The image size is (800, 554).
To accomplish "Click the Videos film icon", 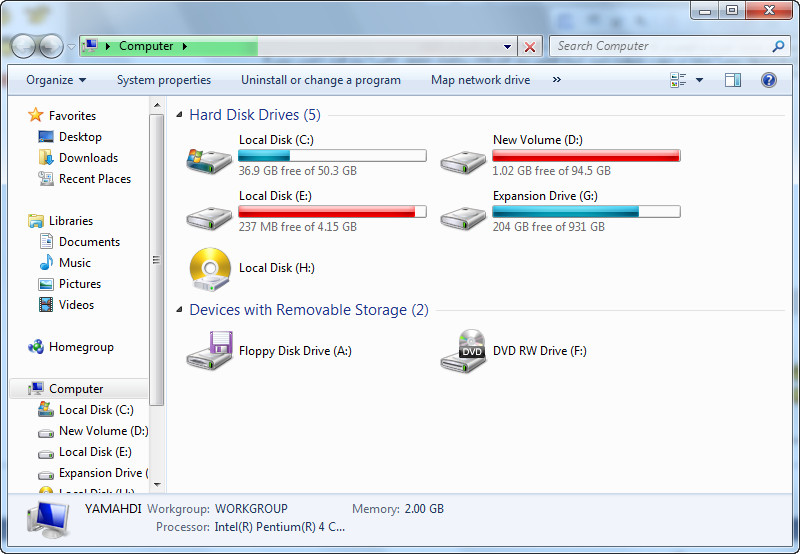I will tap(46, 305).
